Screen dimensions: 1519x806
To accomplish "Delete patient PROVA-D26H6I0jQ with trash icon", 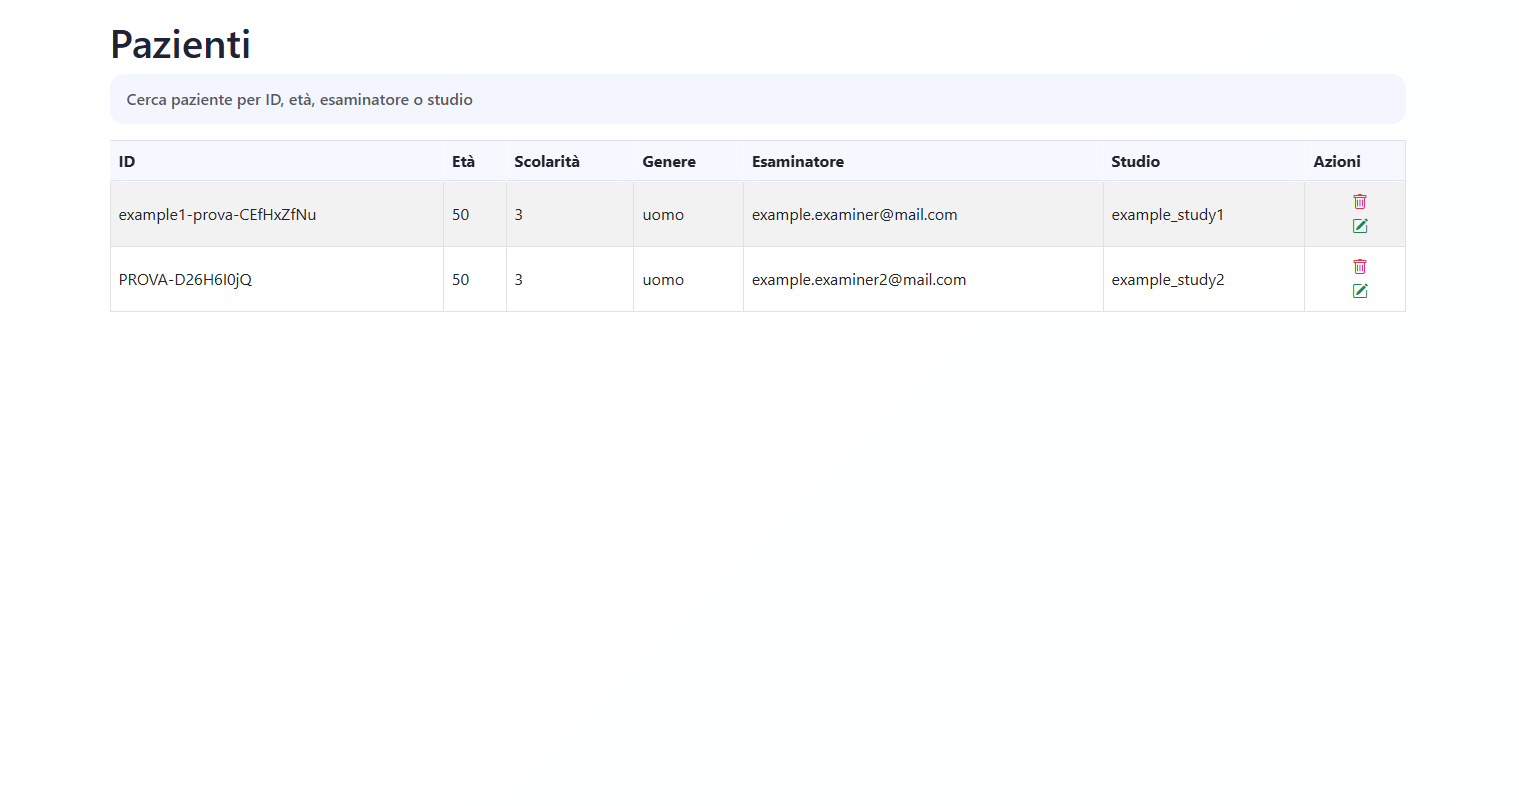I will (1359, 267).
